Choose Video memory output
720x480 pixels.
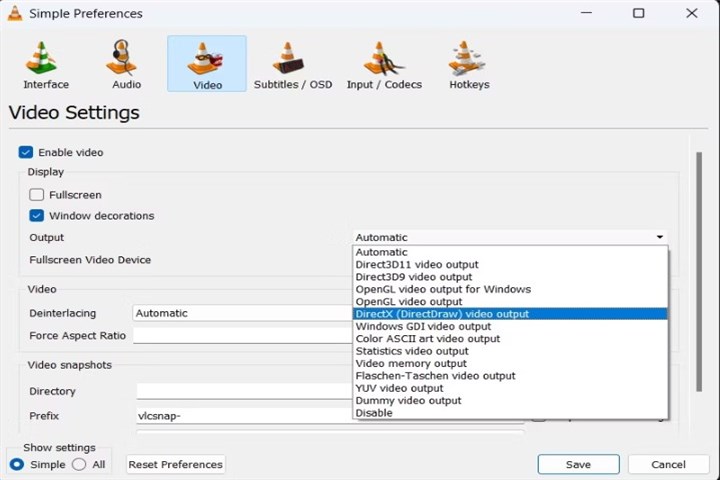(x=510, y=364)
